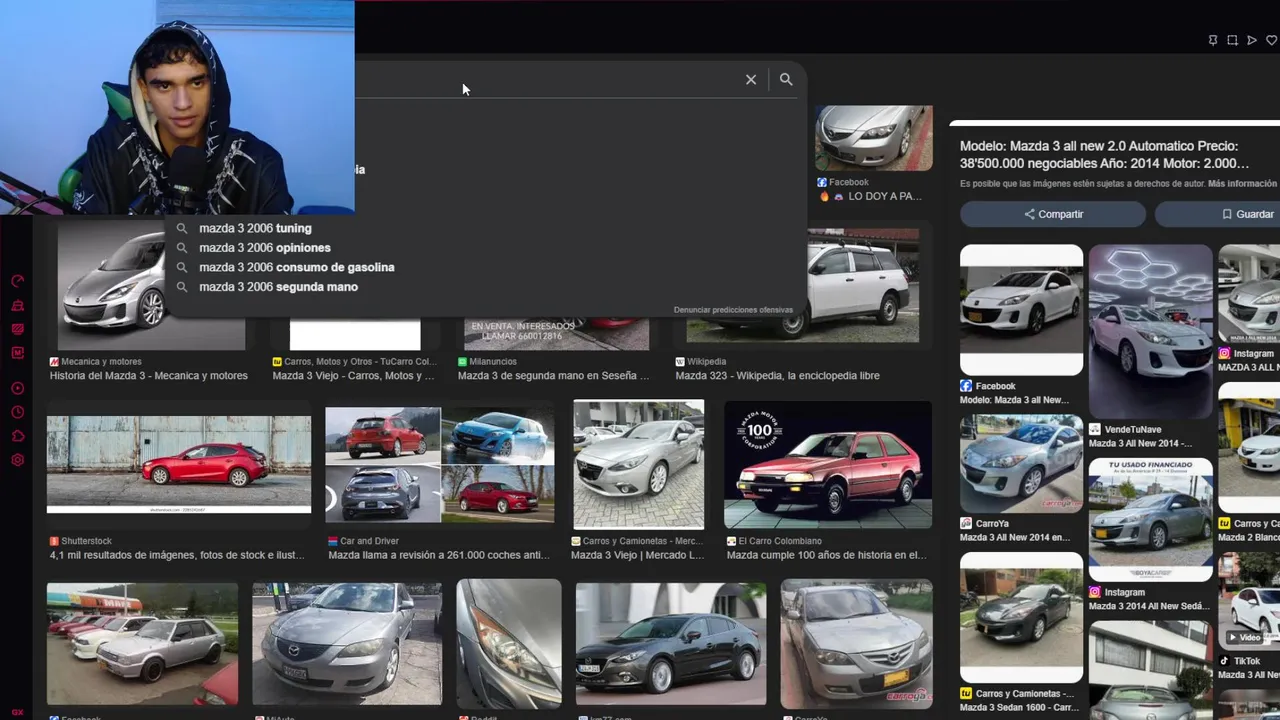Open silver Mazda 3 Viejo Mercado Libre image
1280x720 pixels.
(x=638, y=465)
